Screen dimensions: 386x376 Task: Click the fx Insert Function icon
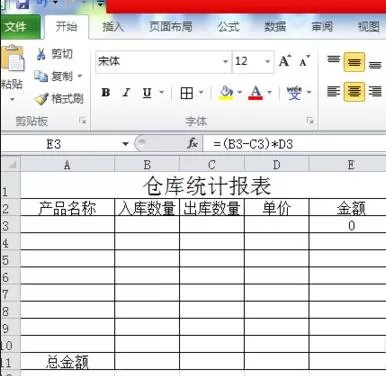pos(193,144)
